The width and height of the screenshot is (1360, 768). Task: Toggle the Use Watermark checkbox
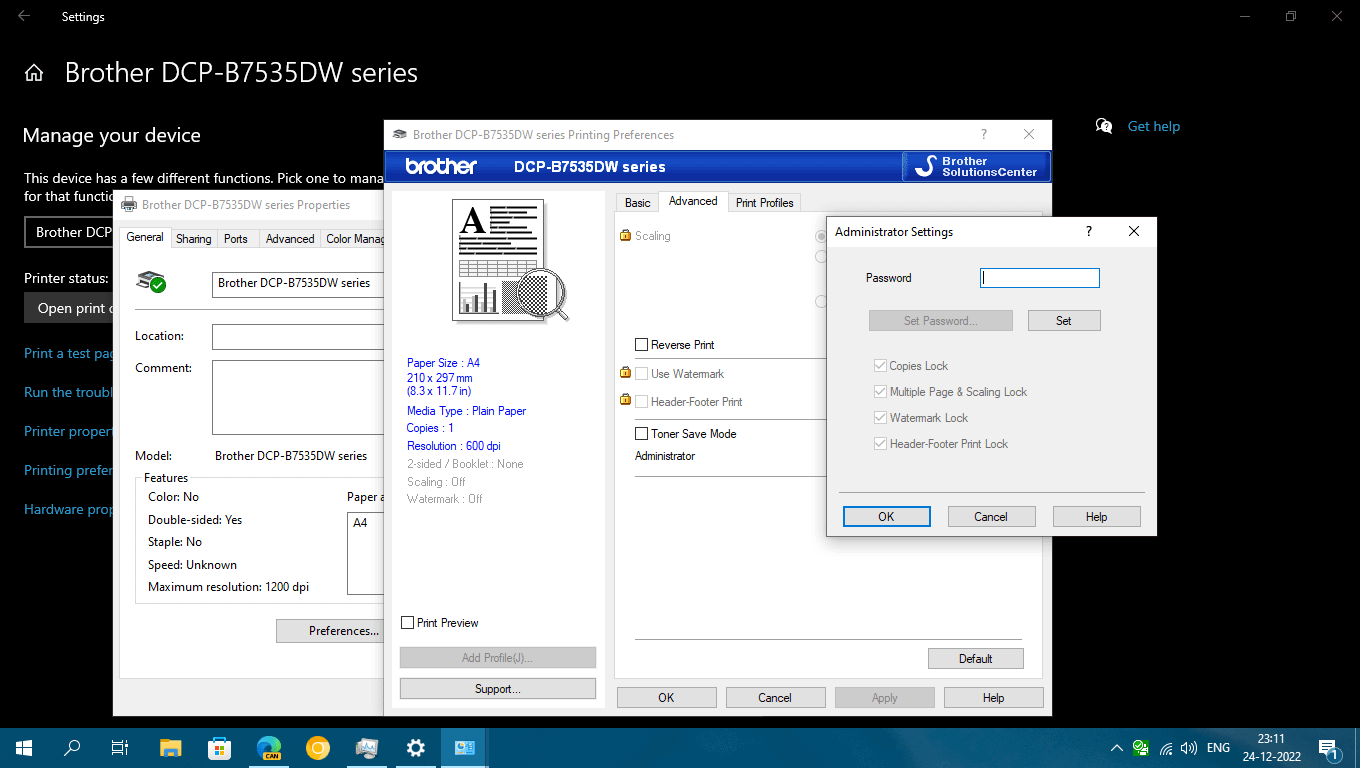(x=642, y=374)
